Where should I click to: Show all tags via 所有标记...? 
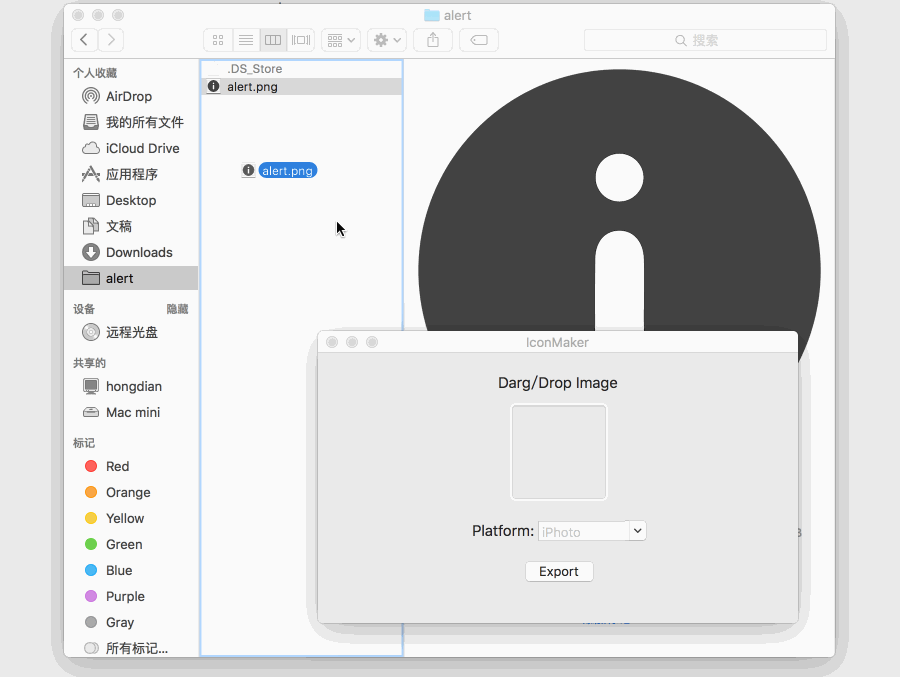[131, 648]
